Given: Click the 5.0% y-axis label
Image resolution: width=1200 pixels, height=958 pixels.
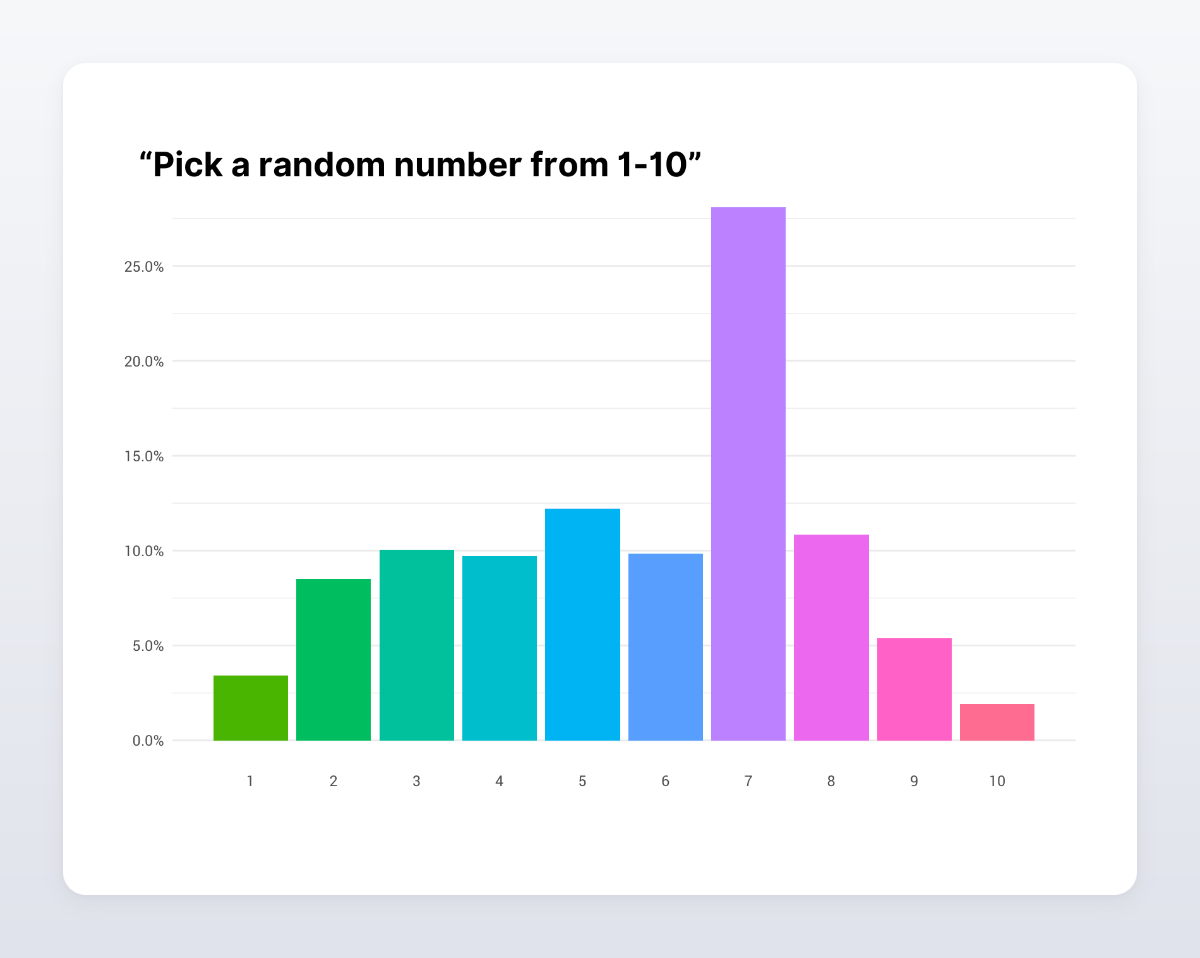Looking at the screenshot, I should (x=147, y=646).
